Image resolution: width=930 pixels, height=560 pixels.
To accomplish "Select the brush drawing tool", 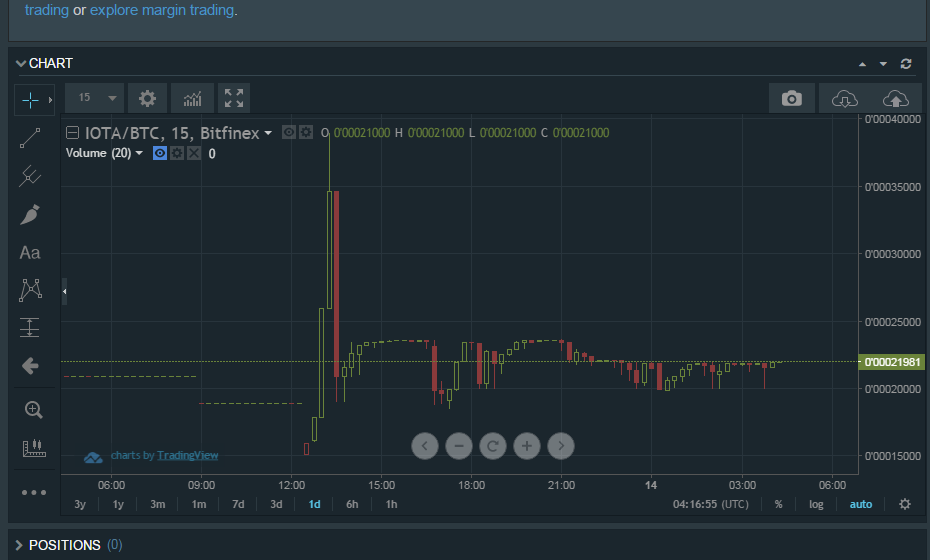I will pyautogui.click(x=30, y=214).
